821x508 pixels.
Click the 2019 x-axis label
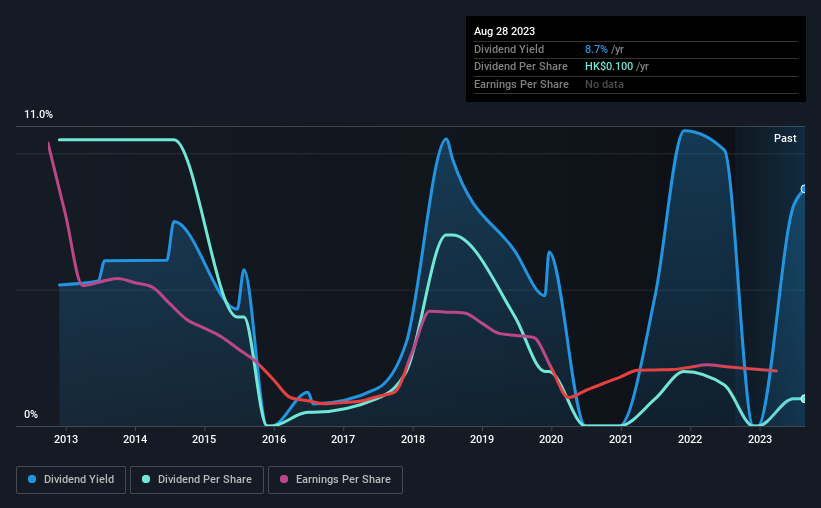(482, 439)
